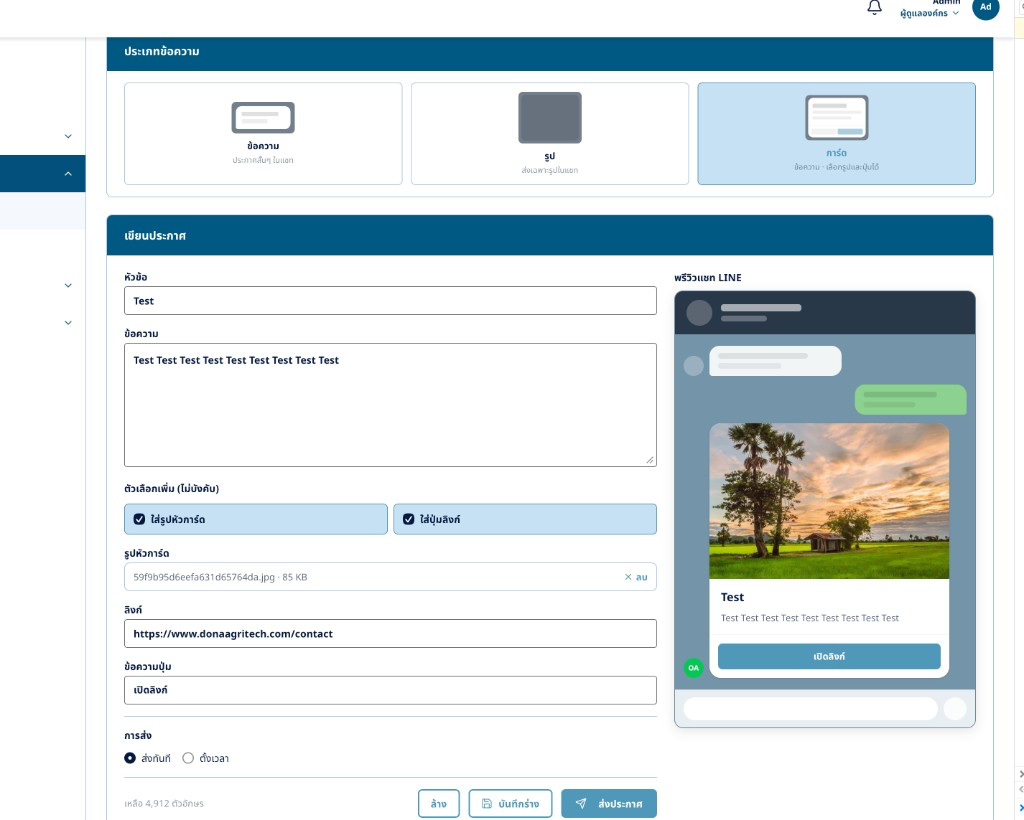1024x820 pixels.
Task: Collapse the highlighted sidebar section chevron
Action: click(x=68, y=174)
